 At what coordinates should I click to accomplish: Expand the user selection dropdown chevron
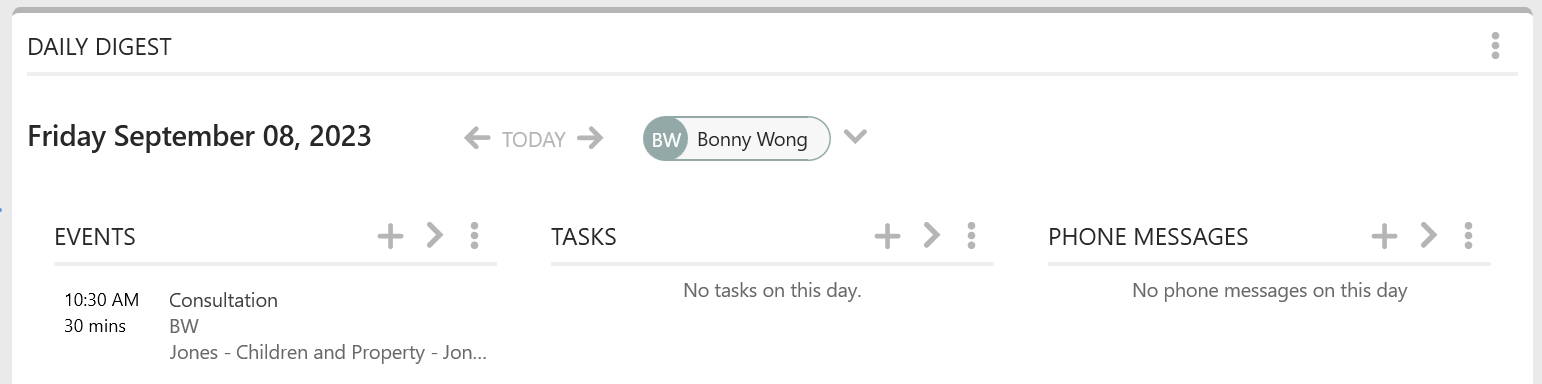(854, 137)
